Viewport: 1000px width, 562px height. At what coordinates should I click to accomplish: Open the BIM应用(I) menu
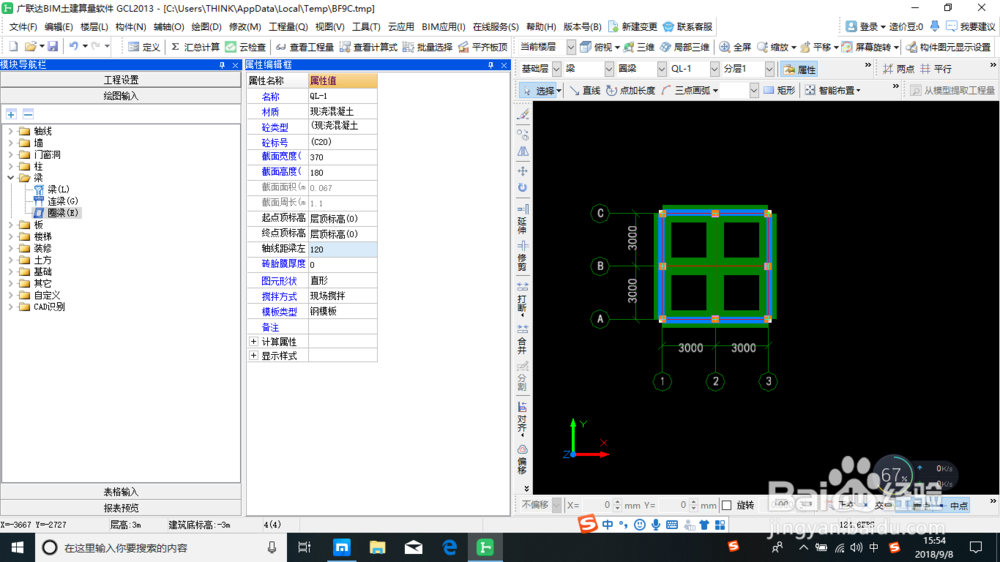(443, 27)
